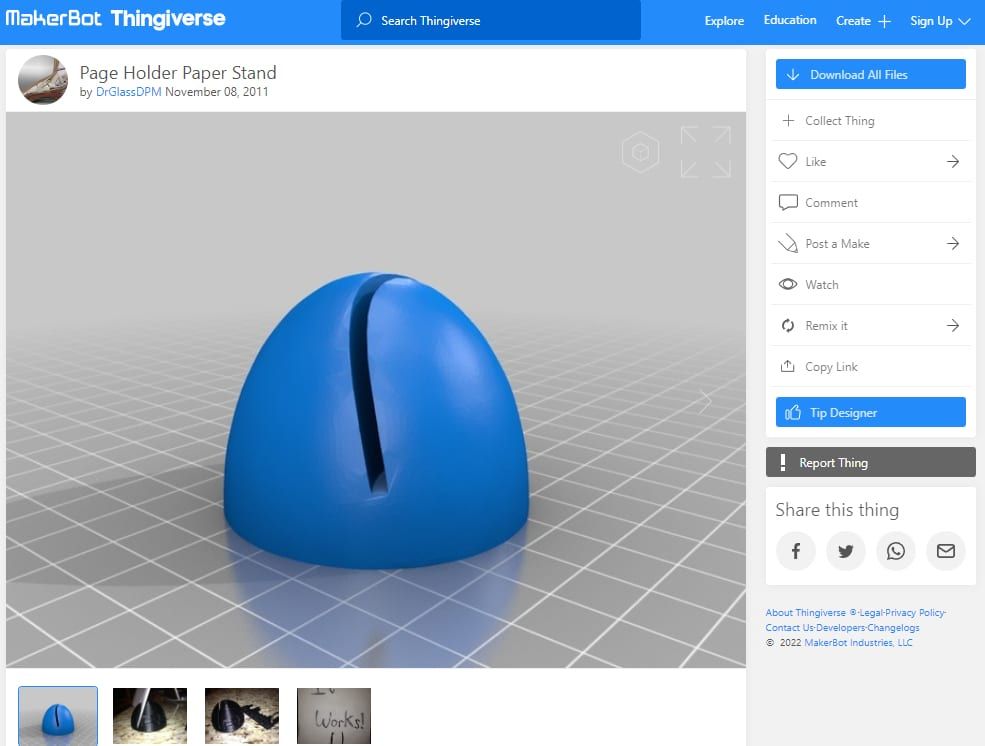The width and height of the screenshot is (985, 746).
Task: Share the thing via WhatsApp
Action: point(896,551)
